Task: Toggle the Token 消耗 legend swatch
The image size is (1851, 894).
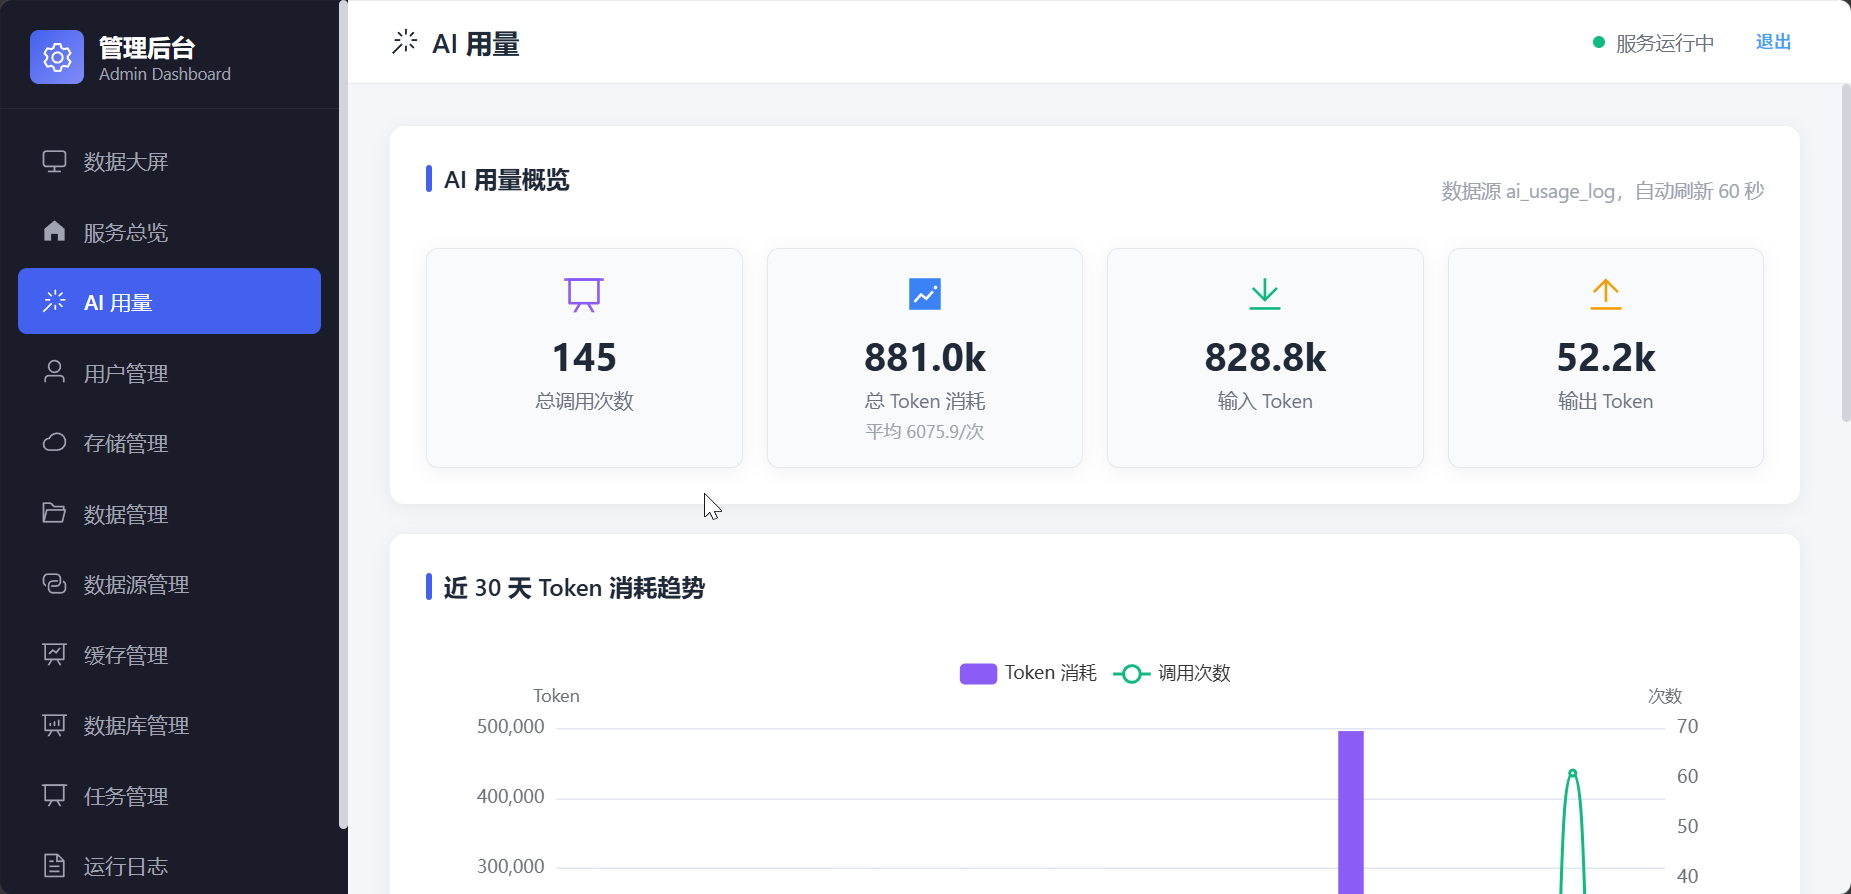Action: coord(978,673)
